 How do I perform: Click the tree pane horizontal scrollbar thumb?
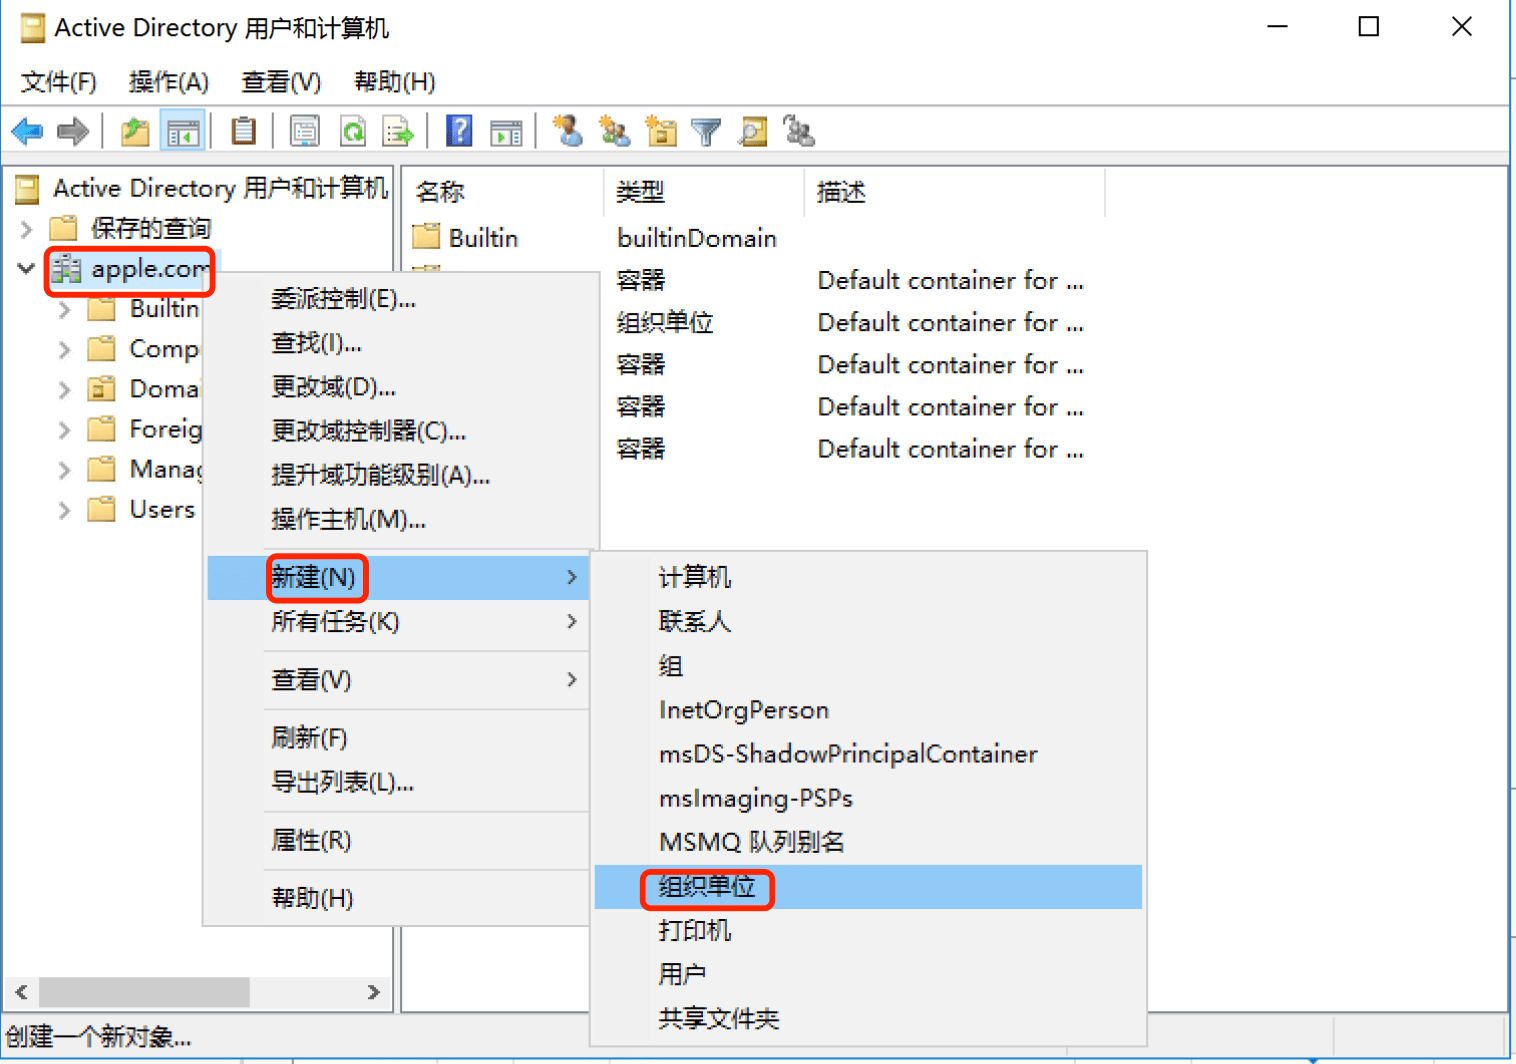pyautogui.click(x=144, y=992)
